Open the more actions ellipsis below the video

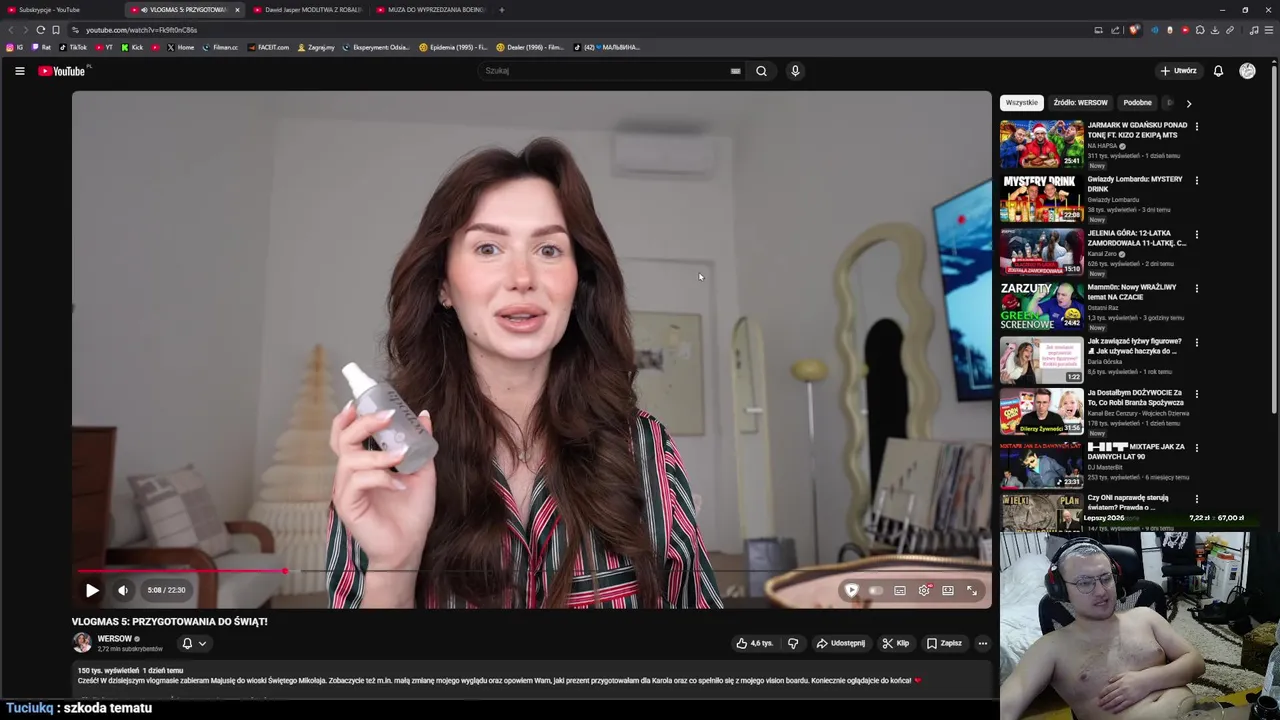pyautogui.click(x=983, y=643)
